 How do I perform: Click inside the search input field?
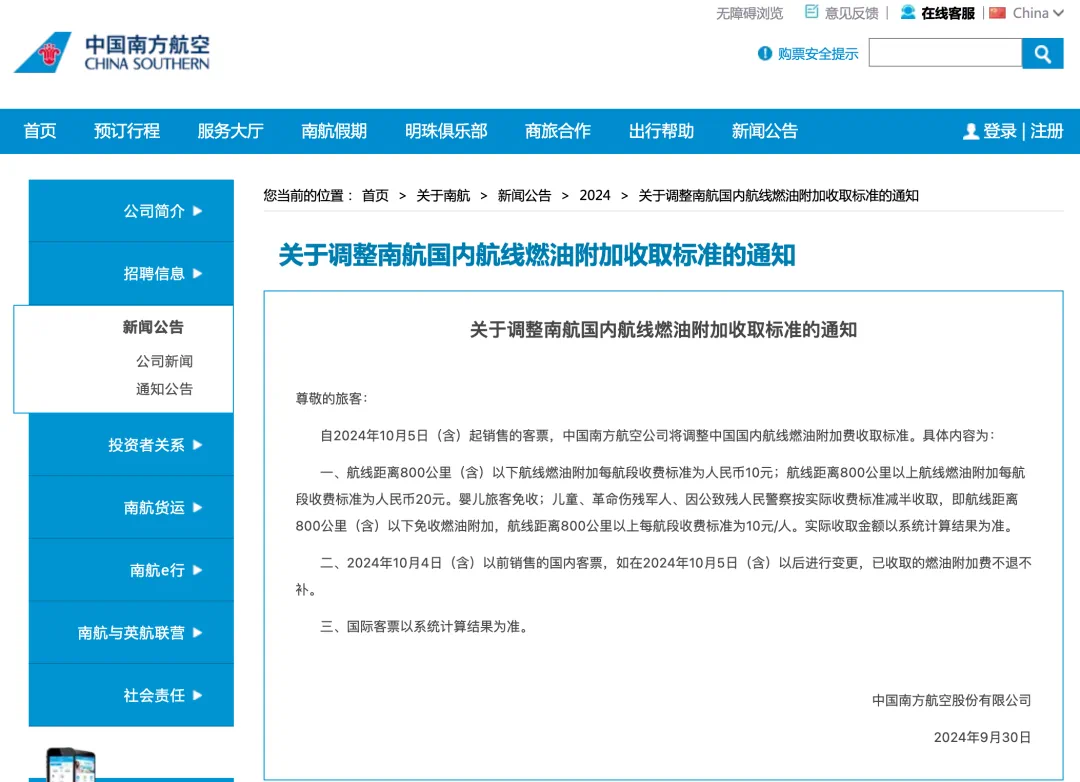[x=944, y=53]
